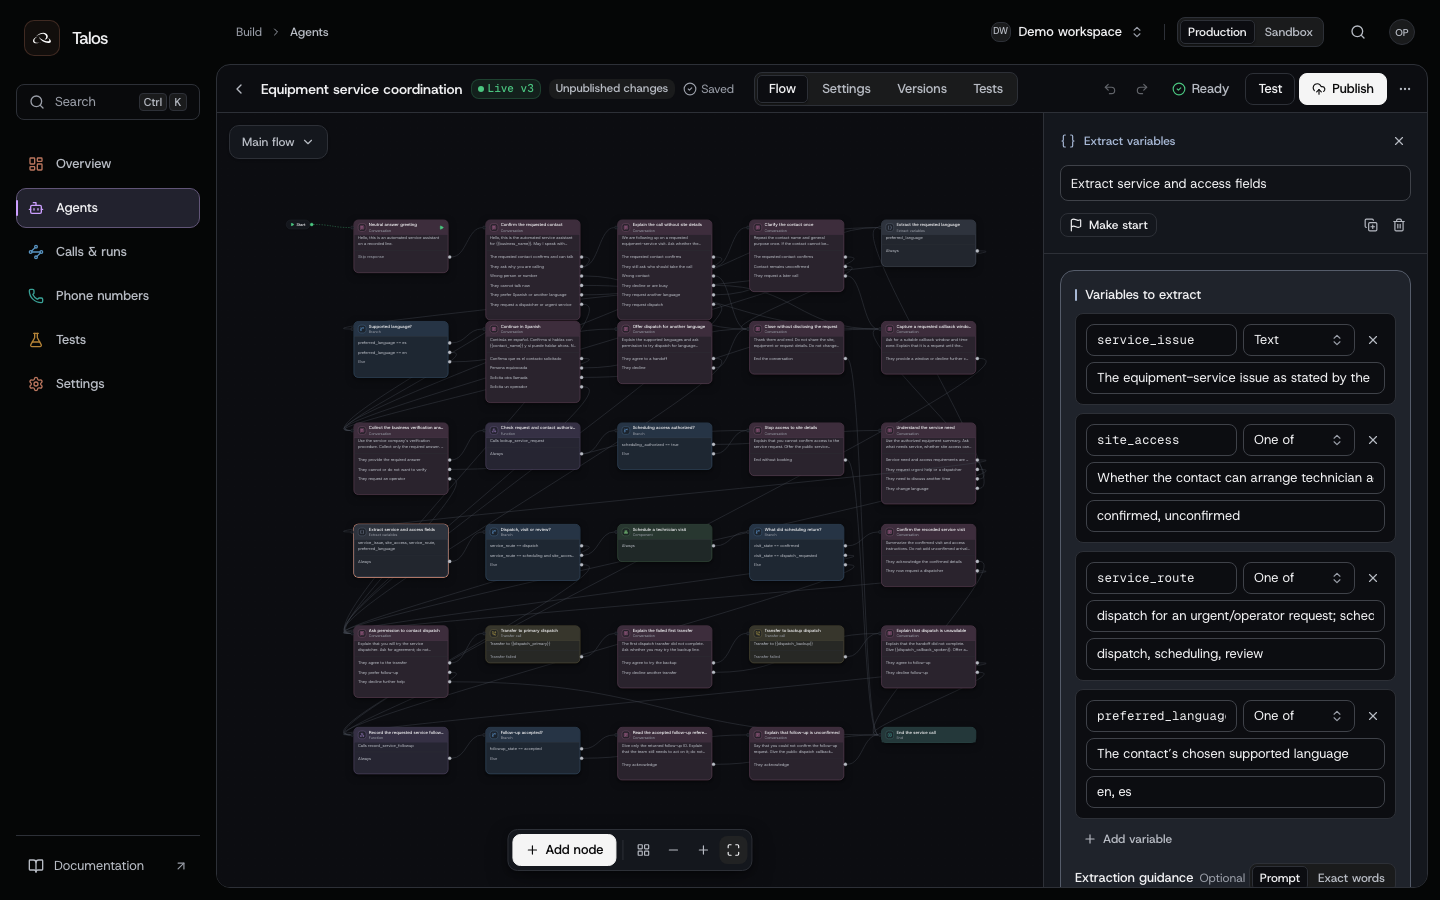Edit the node name field
The height and width of the screenshot is (900, 1440).
coord(1235,184)
